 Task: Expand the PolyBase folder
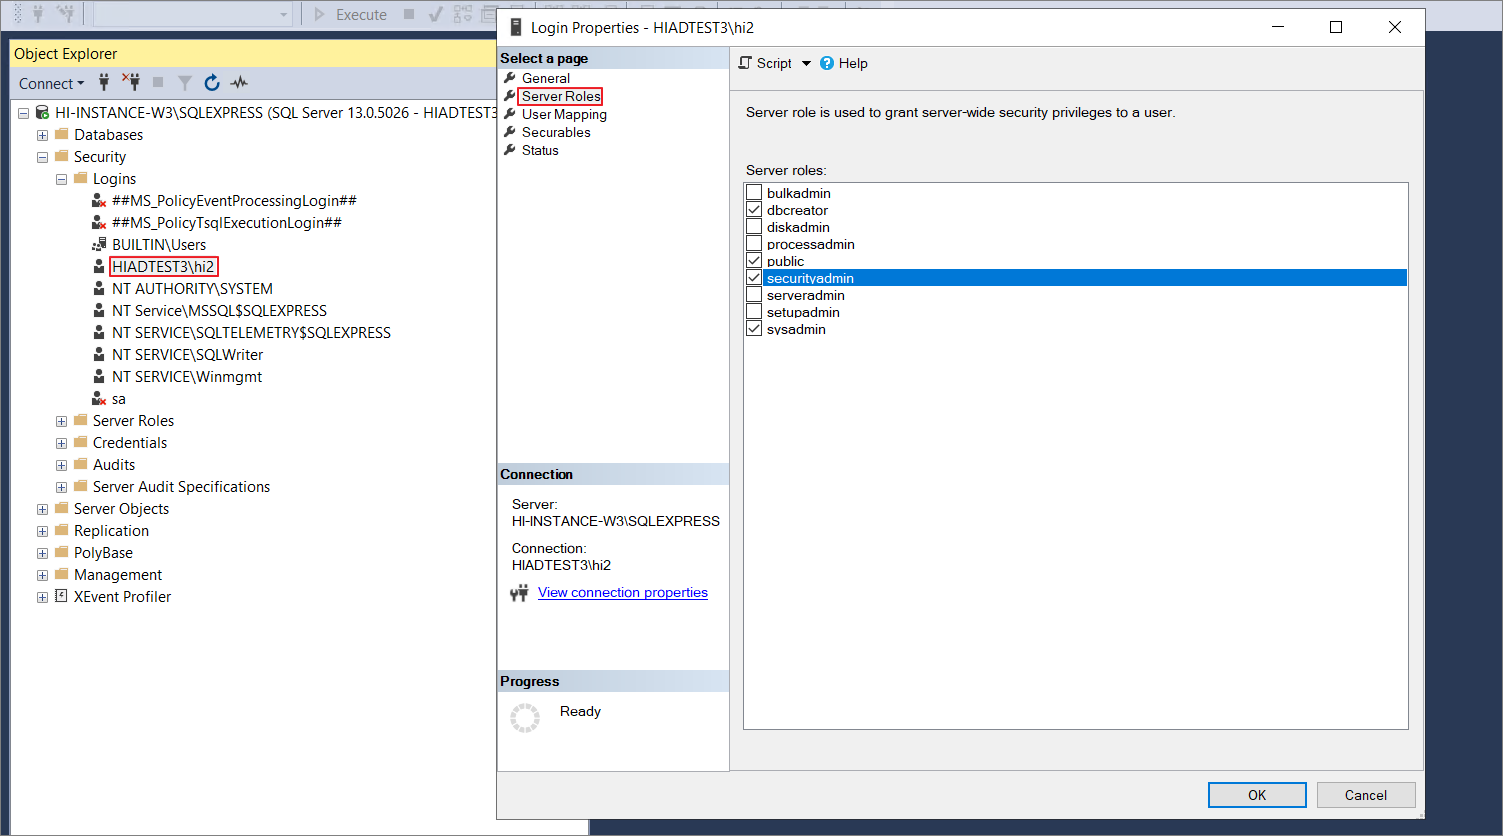[42, 553]
